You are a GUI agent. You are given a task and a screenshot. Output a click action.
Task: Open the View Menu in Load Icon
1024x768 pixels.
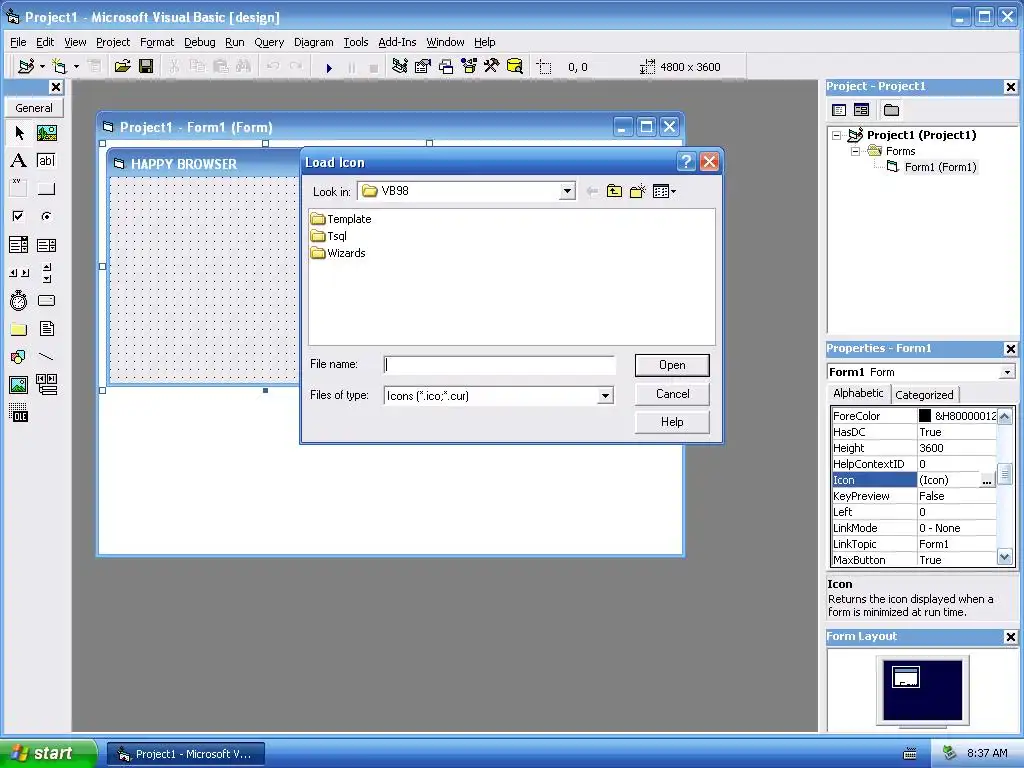(664, 191)
